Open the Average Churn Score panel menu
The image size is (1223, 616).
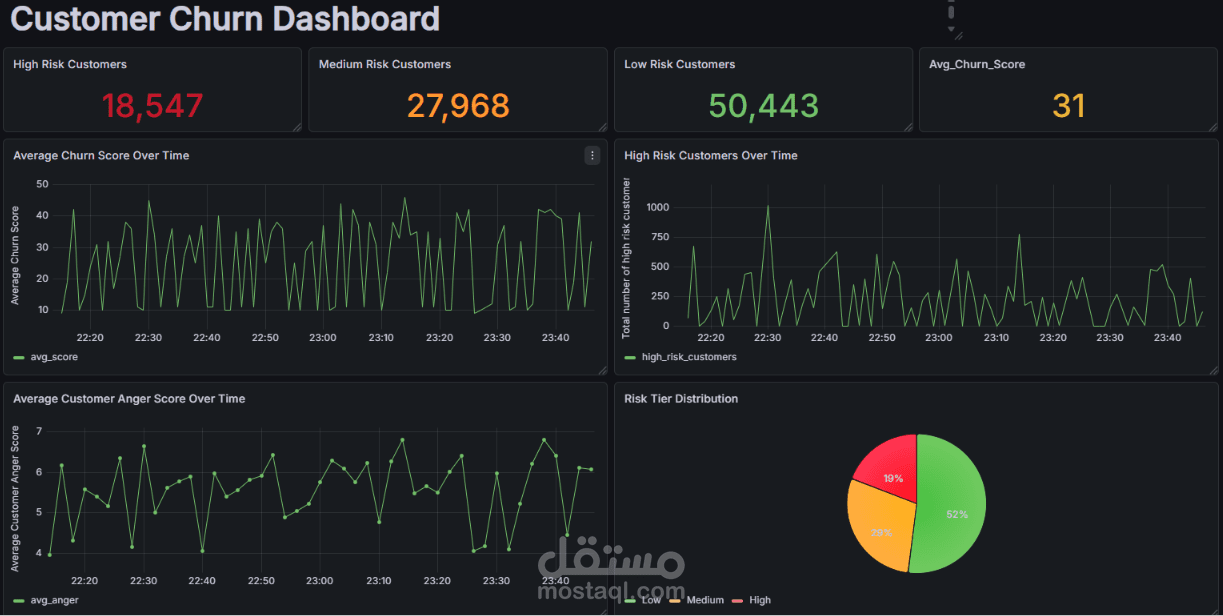coord(592,155)
